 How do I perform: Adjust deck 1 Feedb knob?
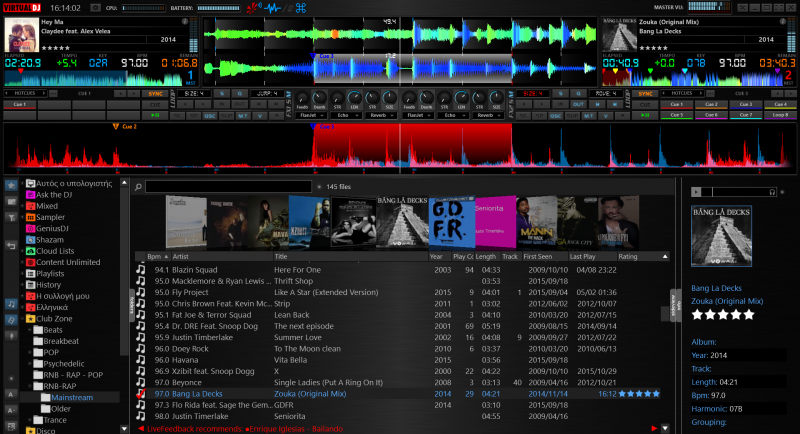click(x=302, y=98)
